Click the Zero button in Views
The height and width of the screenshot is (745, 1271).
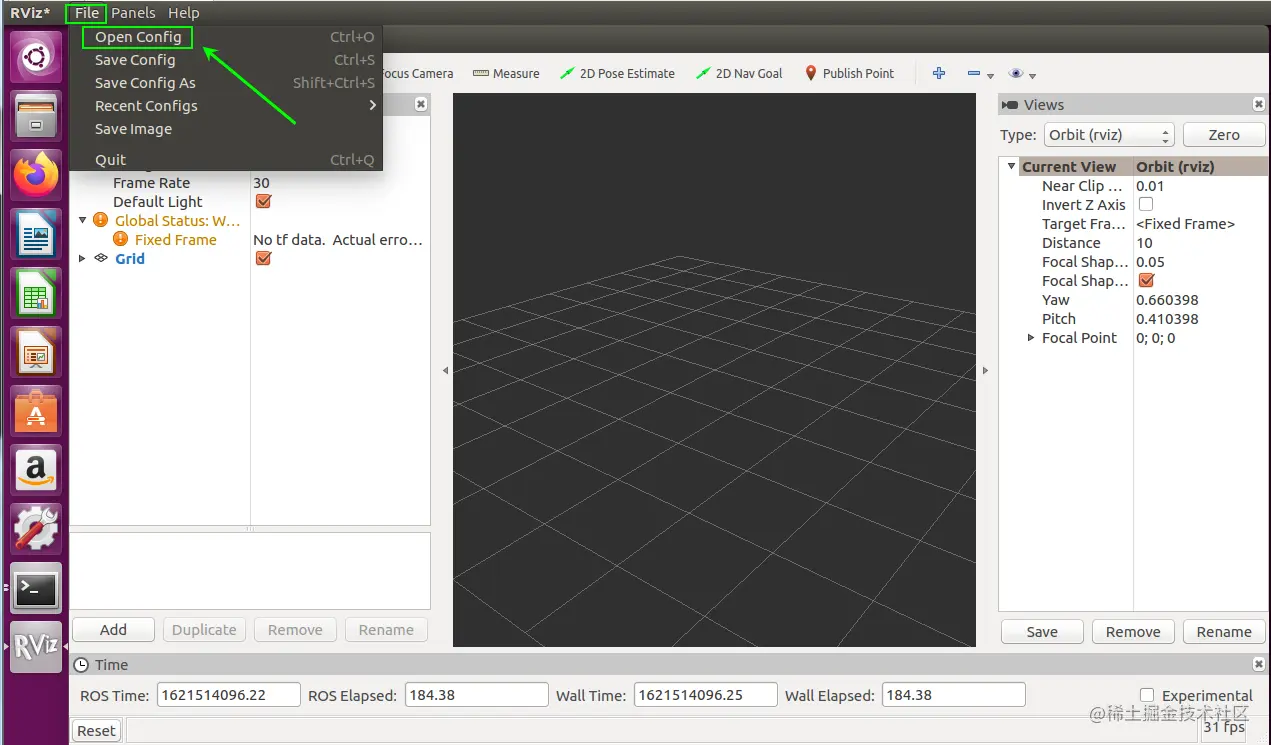click(x=1224, y=135)
